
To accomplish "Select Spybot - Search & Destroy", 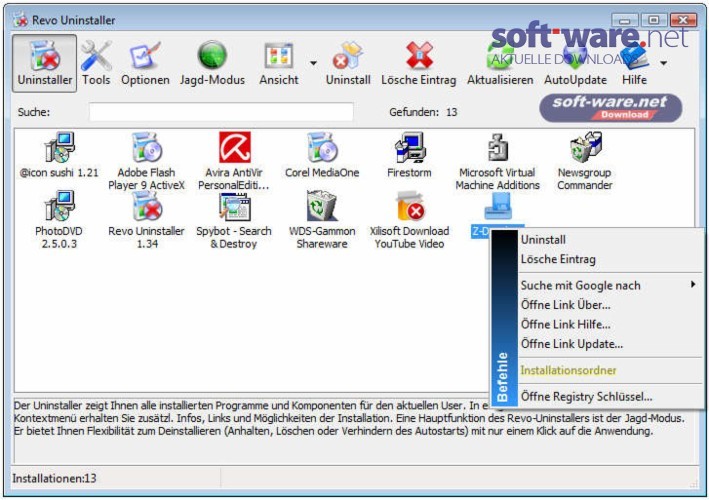I will pos(234,220).
